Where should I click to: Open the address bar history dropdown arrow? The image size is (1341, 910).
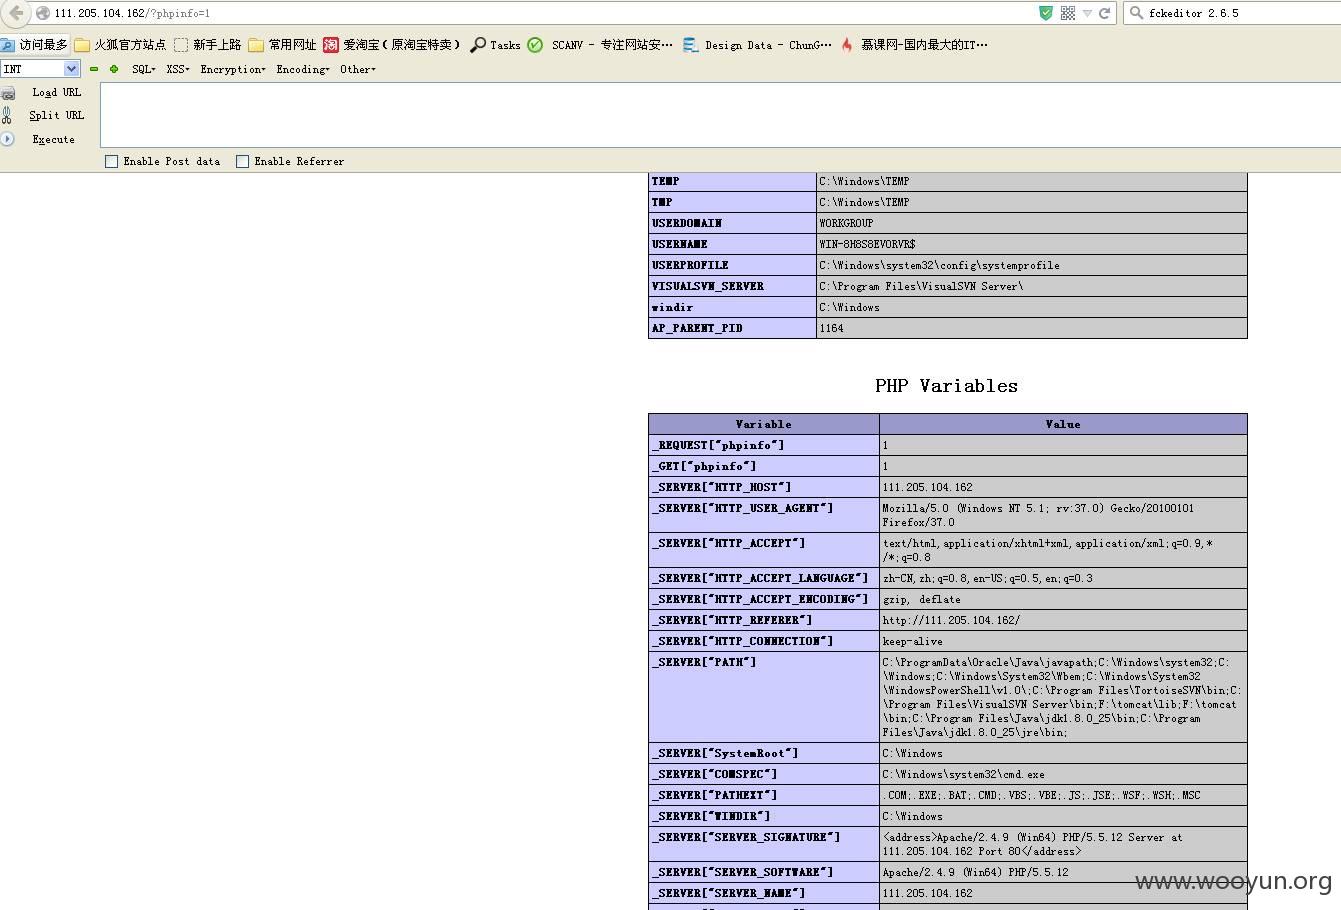(x=1087, y=13)
